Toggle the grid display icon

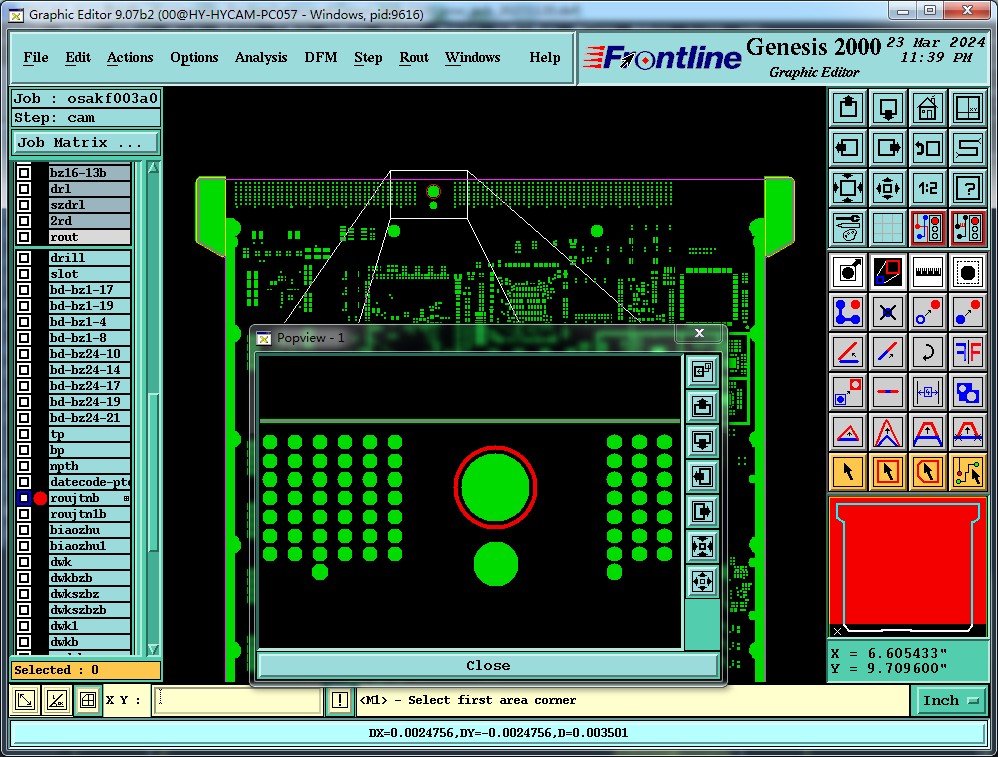coord(888,227)
